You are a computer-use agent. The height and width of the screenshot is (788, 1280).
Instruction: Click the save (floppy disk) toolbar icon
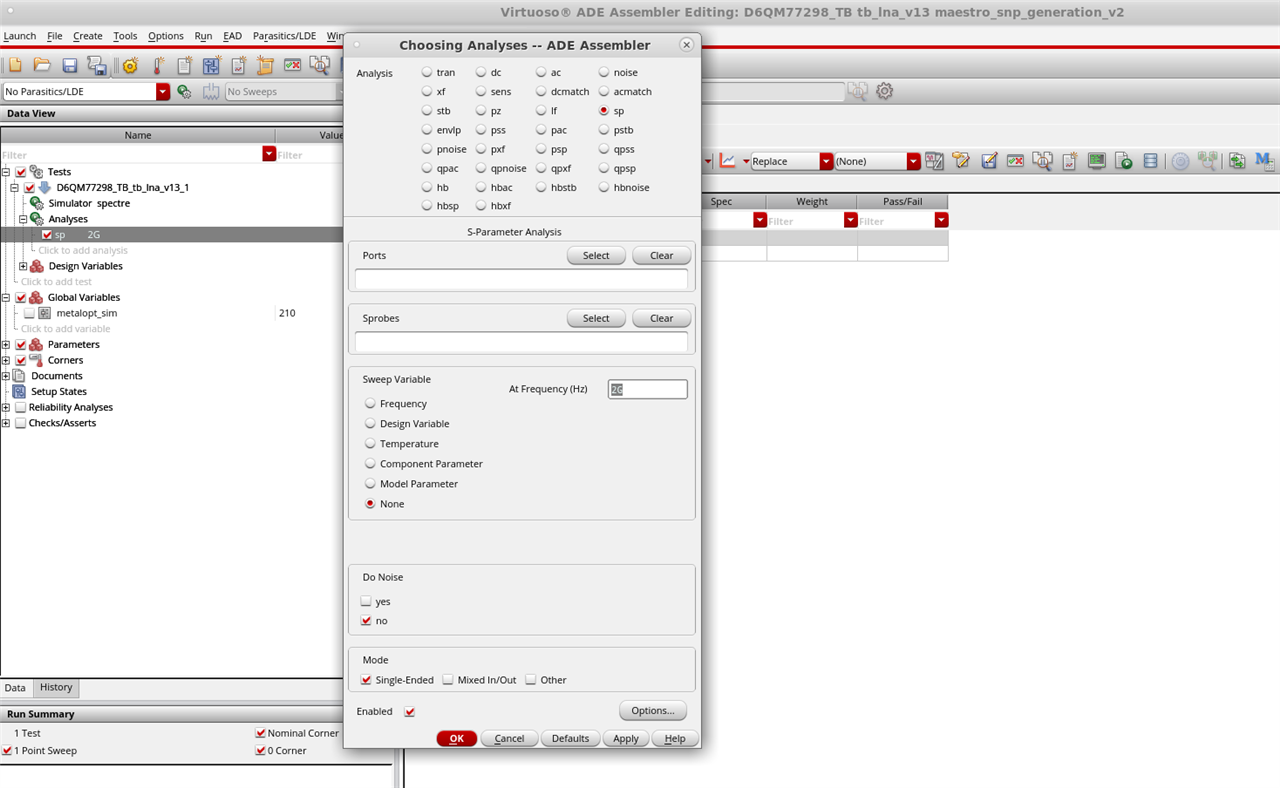70,65
